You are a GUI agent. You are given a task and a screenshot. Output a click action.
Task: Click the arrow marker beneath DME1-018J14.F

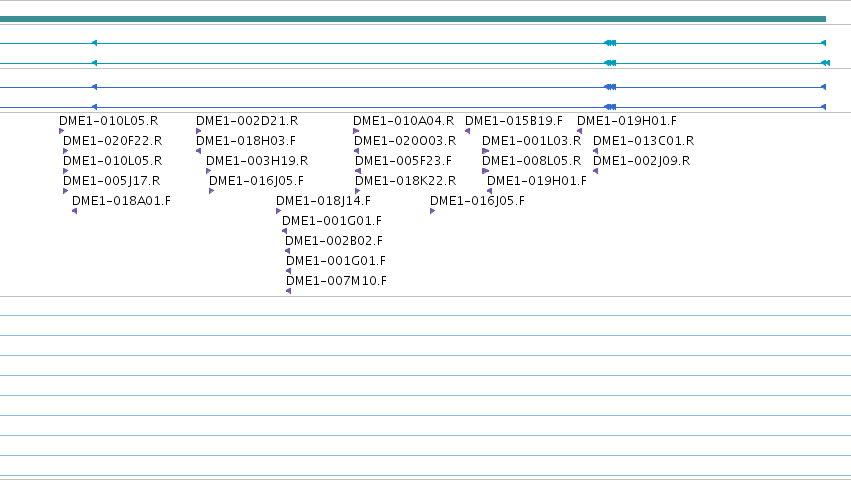point(278,211)
